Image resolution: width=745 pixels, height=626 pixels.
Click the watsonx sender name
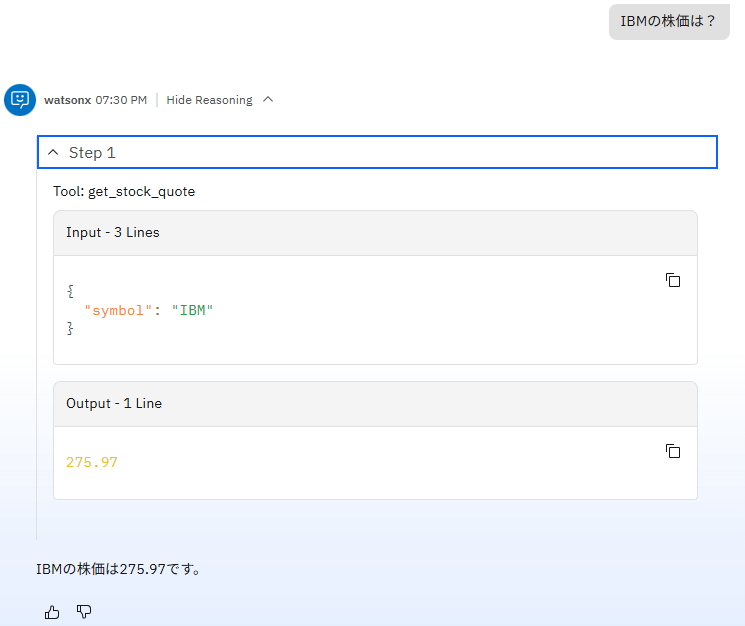point(67,100)
